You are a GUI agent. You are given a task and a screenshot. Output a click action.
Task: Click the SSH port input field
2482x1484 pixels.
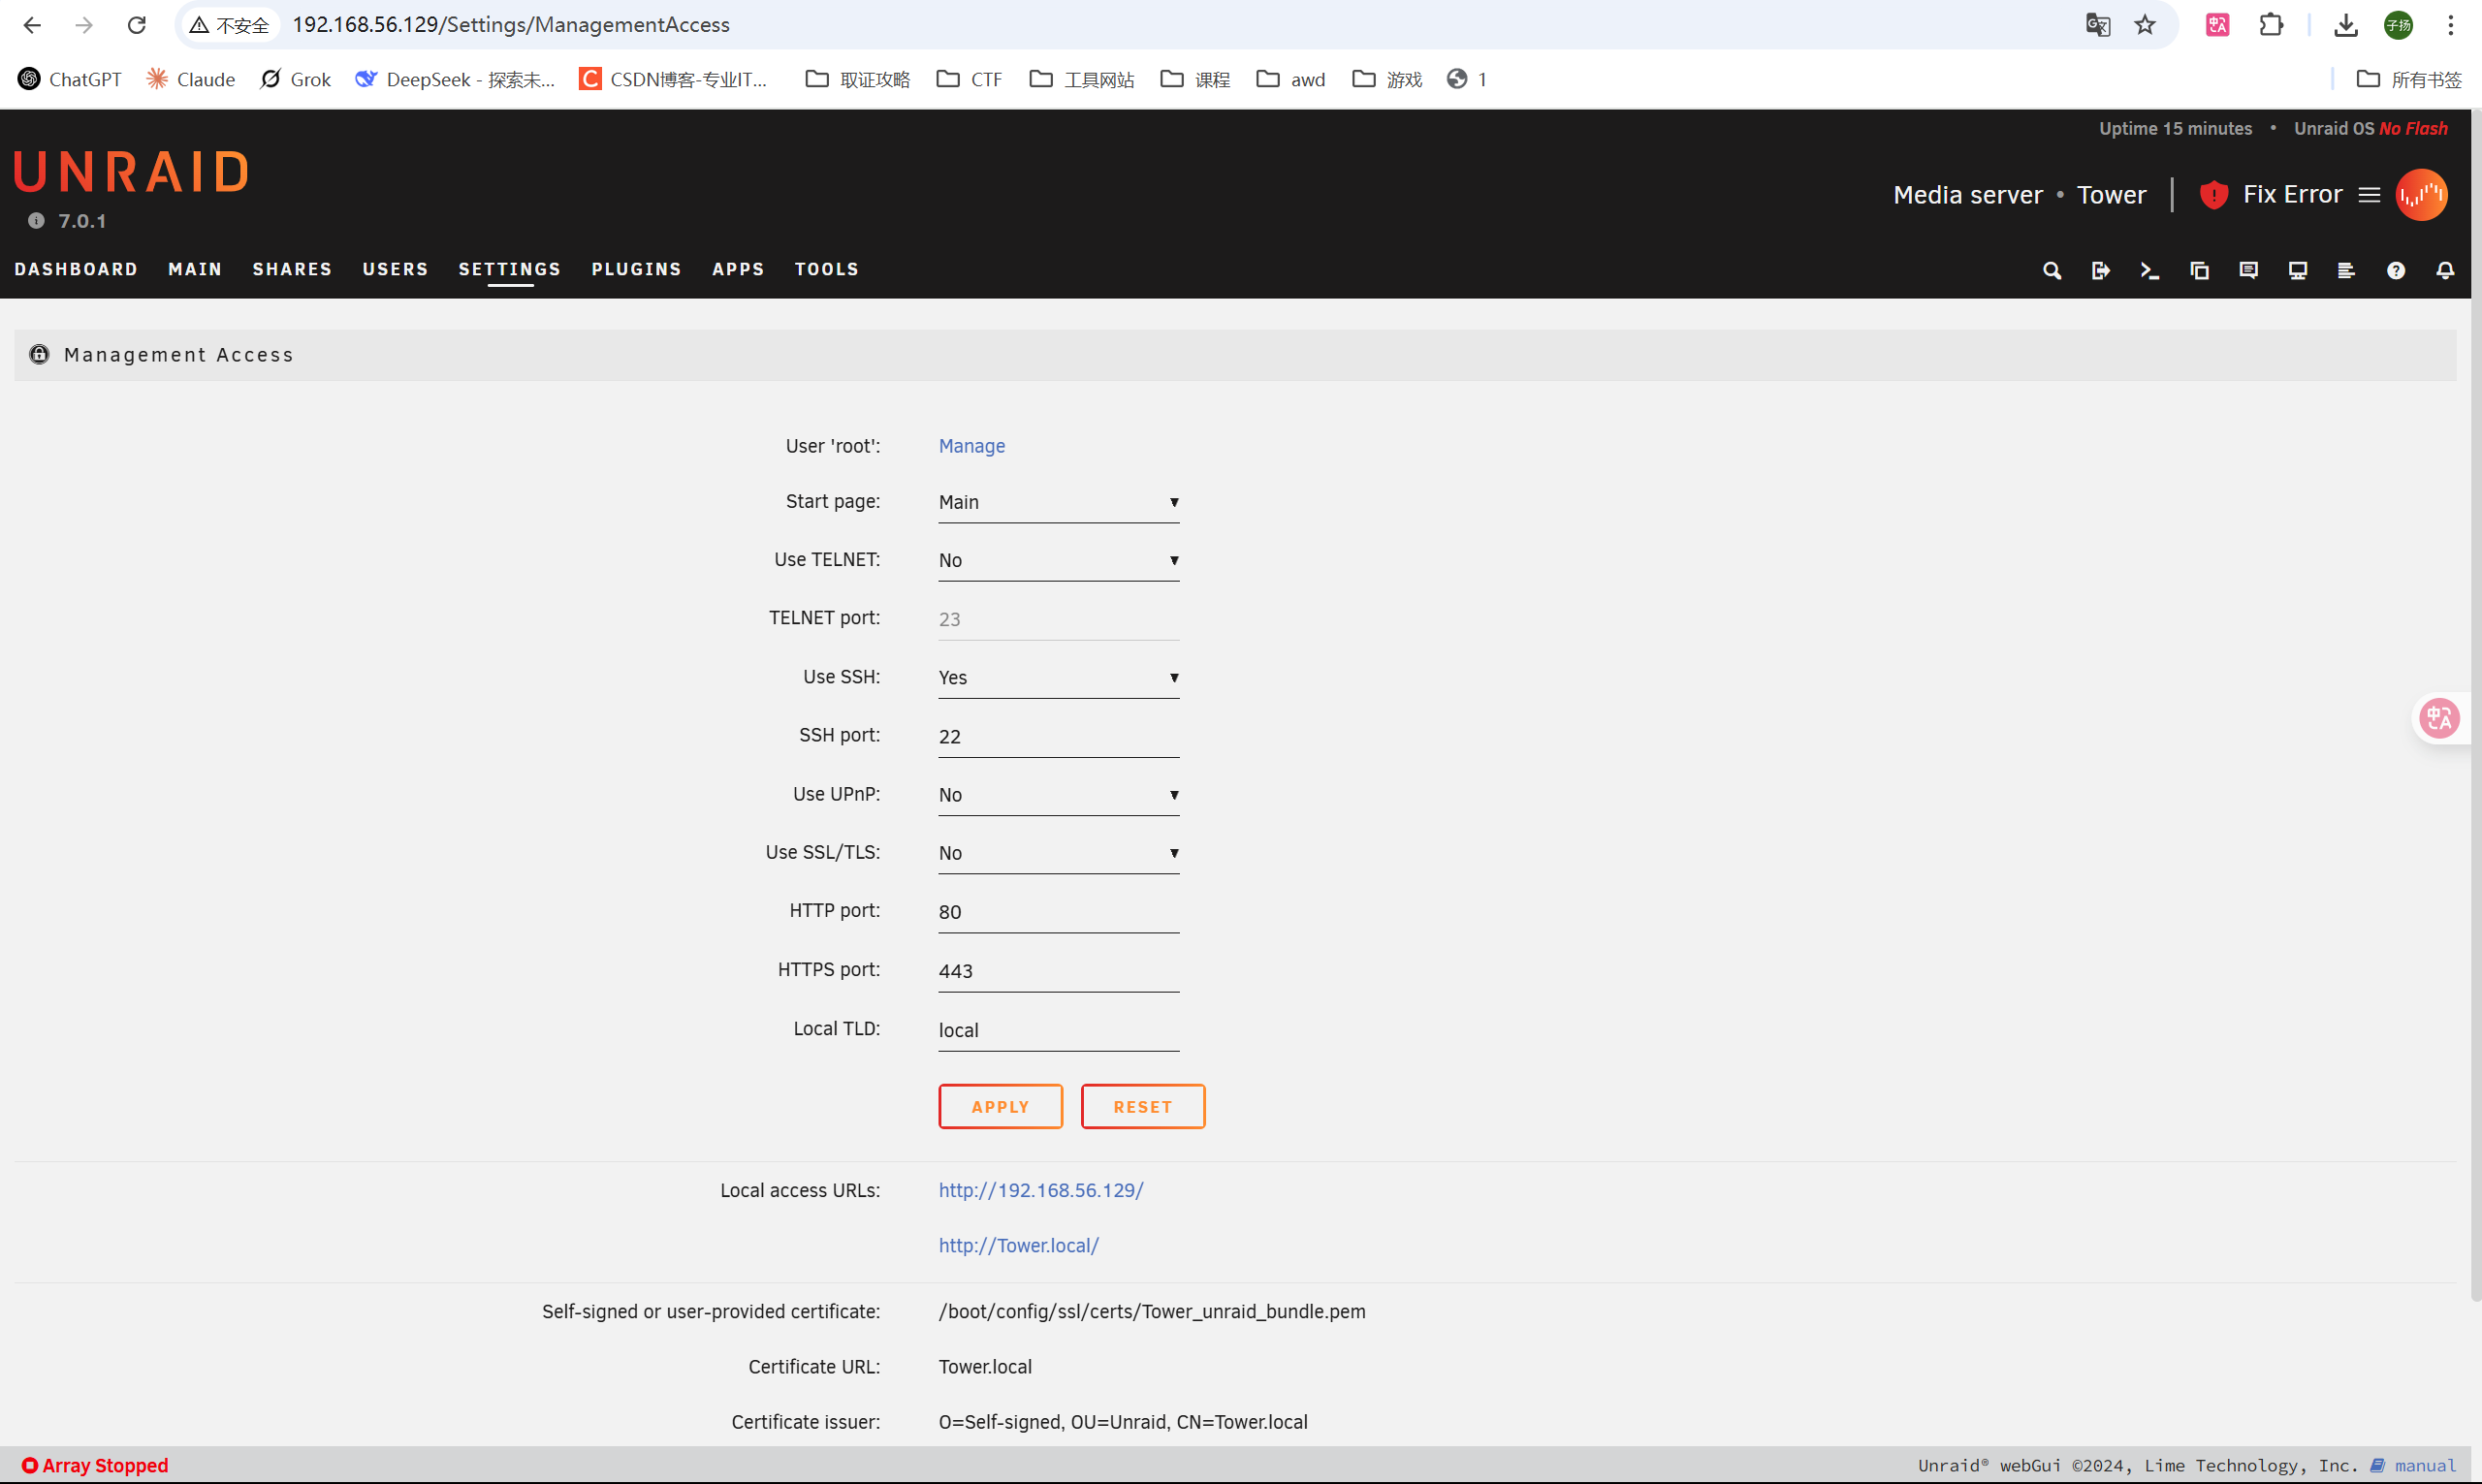coord(1058,737)
